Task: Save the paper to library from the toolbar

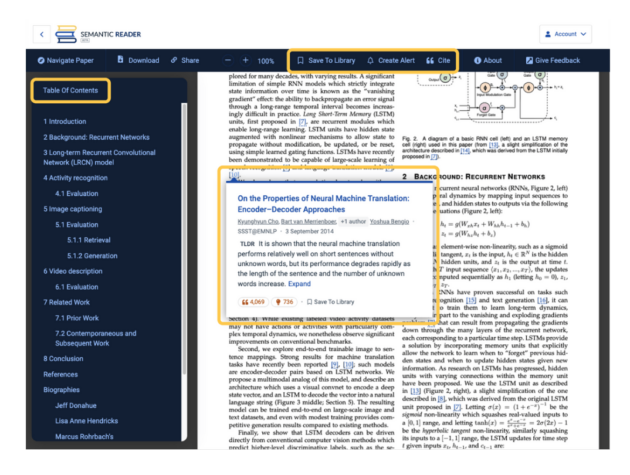Action: point(326,60)
